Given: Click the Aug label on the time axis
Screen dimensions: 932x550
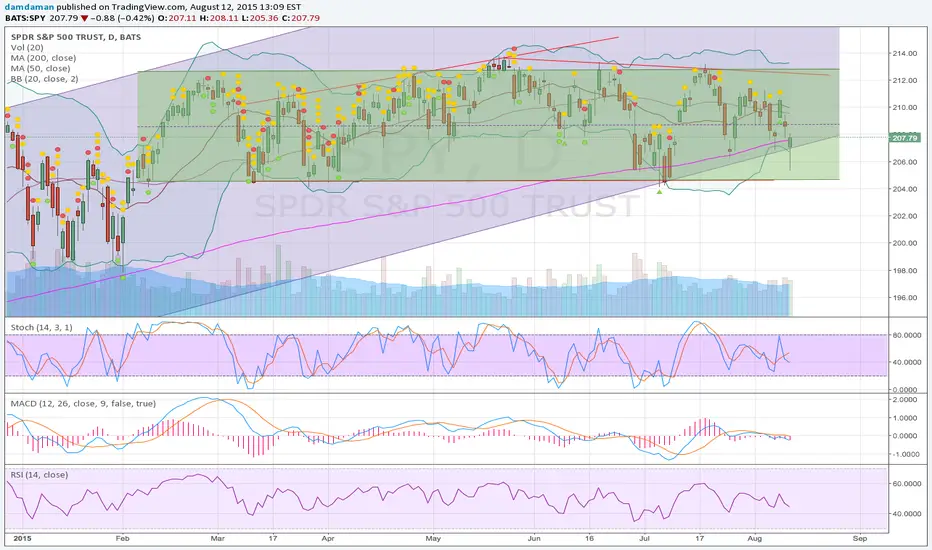Looking at the screenshot, I should pos(754,539).
